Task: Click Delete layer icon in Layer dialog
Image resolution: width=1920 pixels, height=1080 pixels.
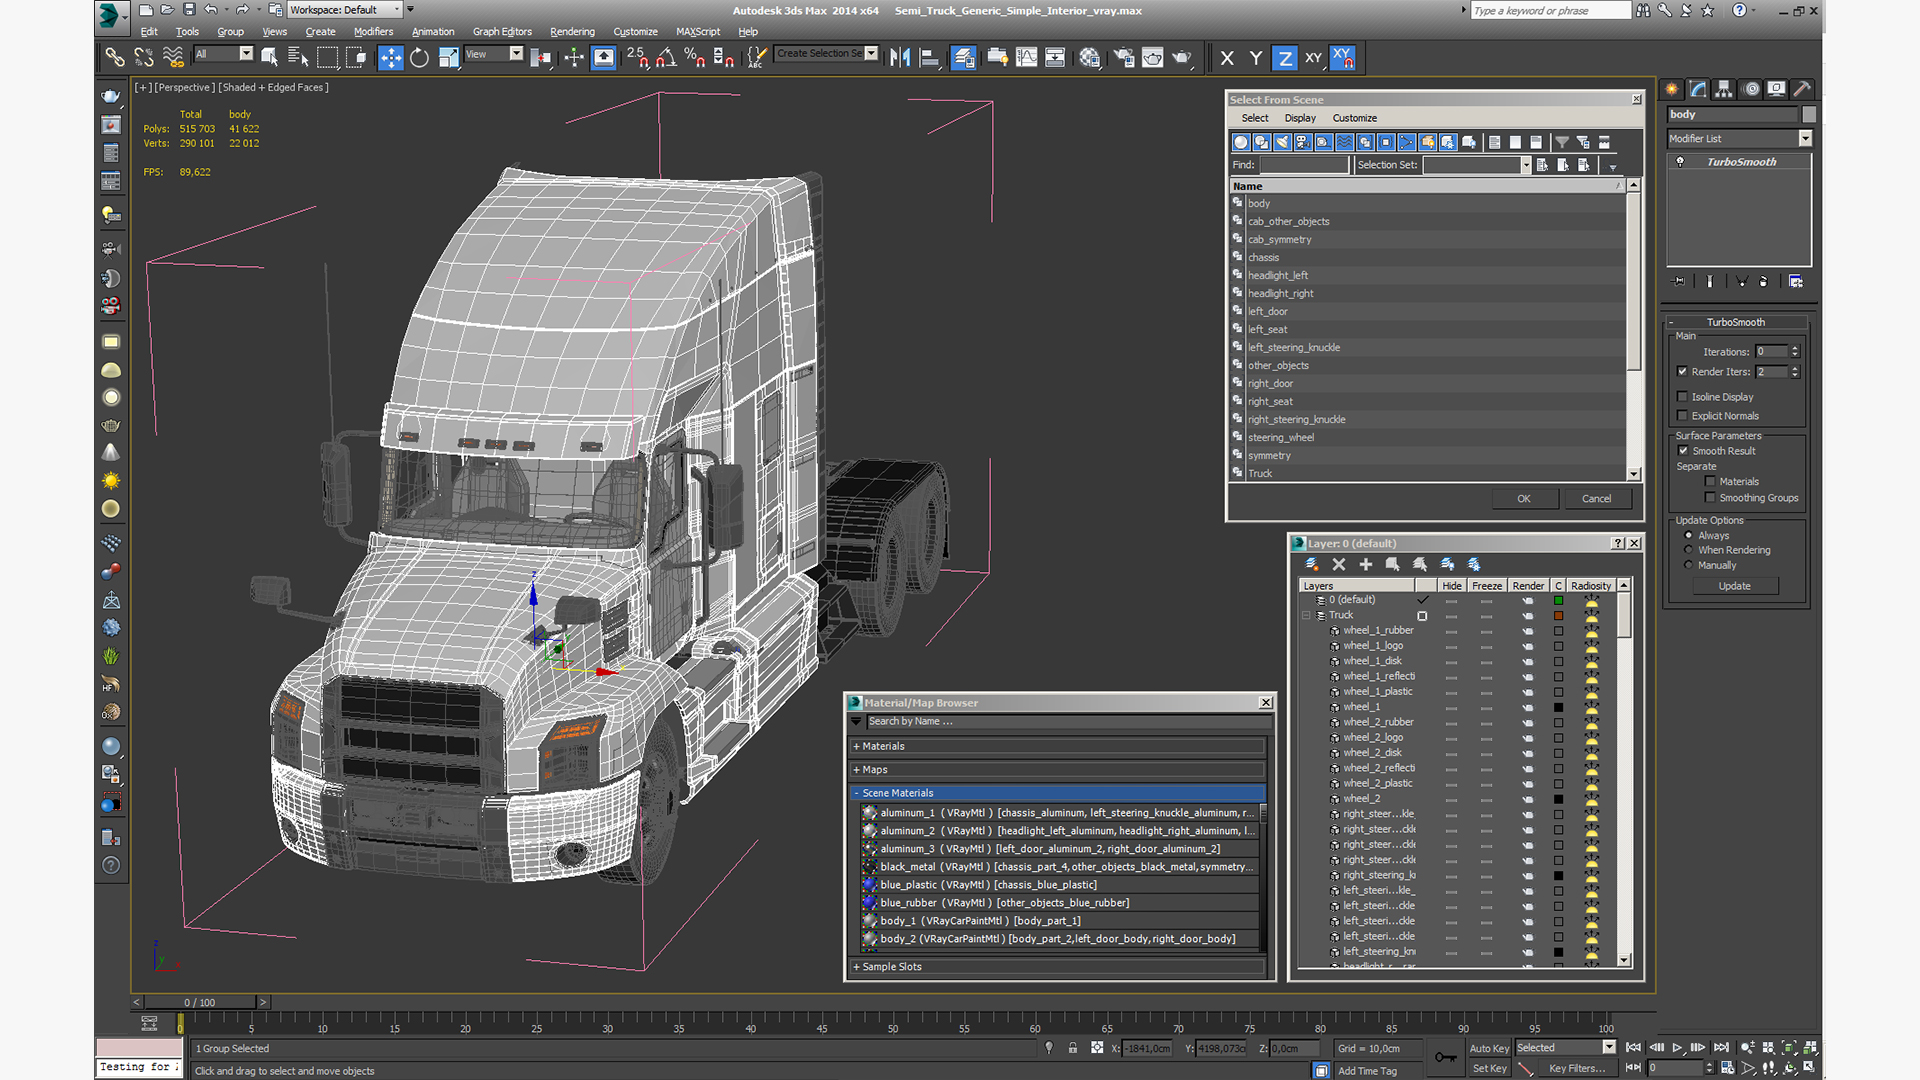Action: 1339,565
